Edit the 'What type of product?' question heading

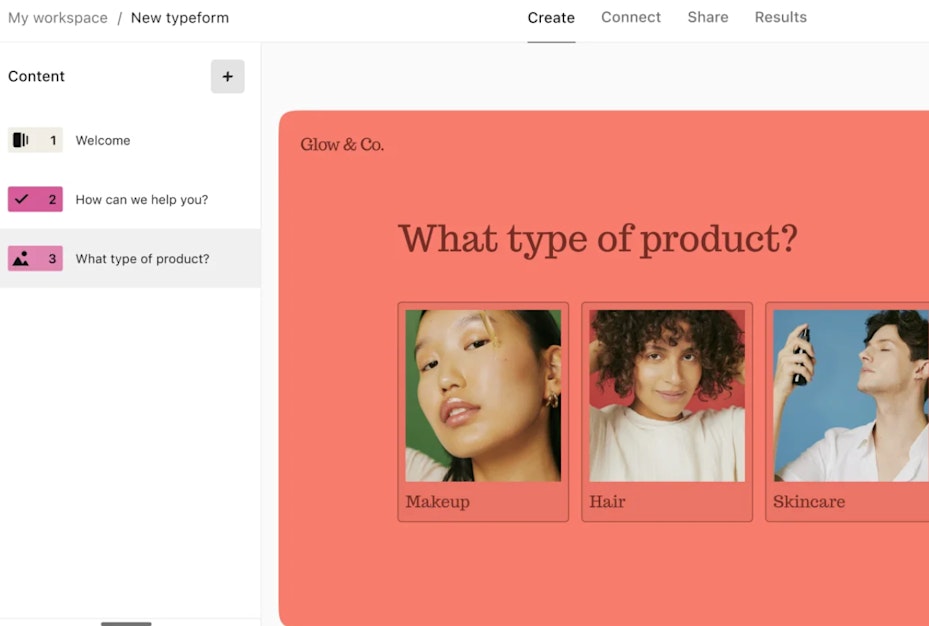(597, 240)
